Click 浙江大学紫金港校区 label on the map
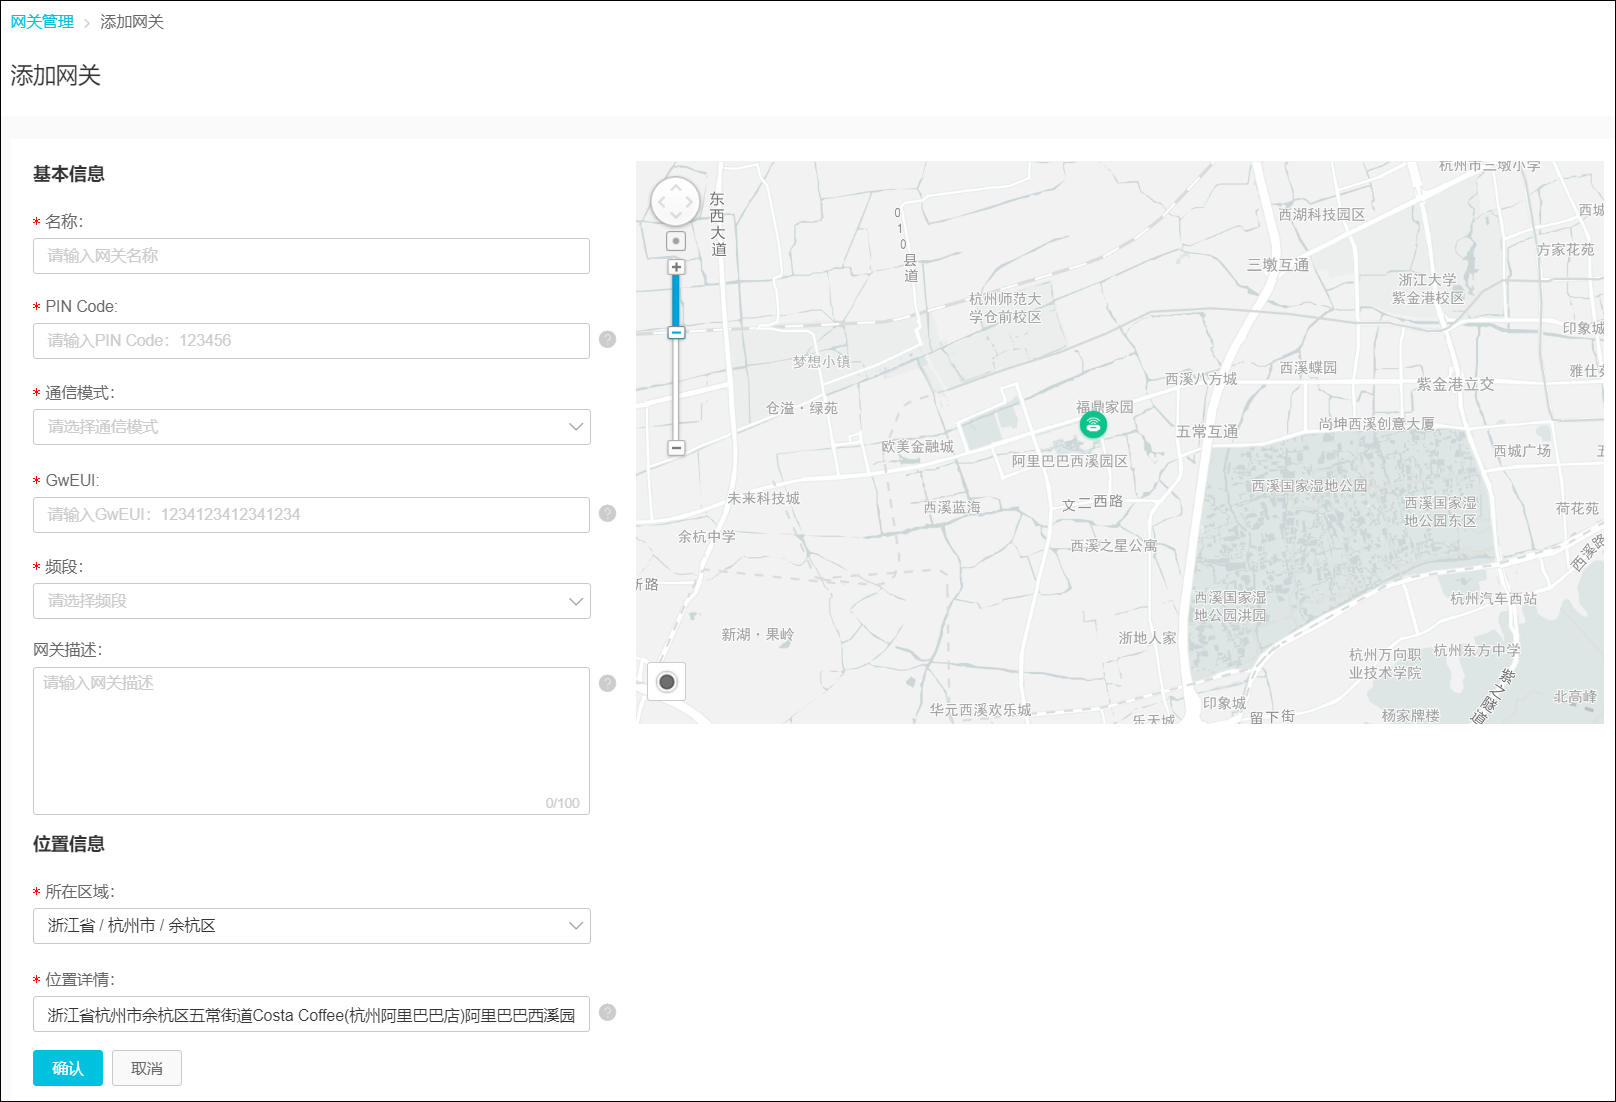Image resolution: width=1616 pixels, height=1102 pixels. coord(1428,289)
